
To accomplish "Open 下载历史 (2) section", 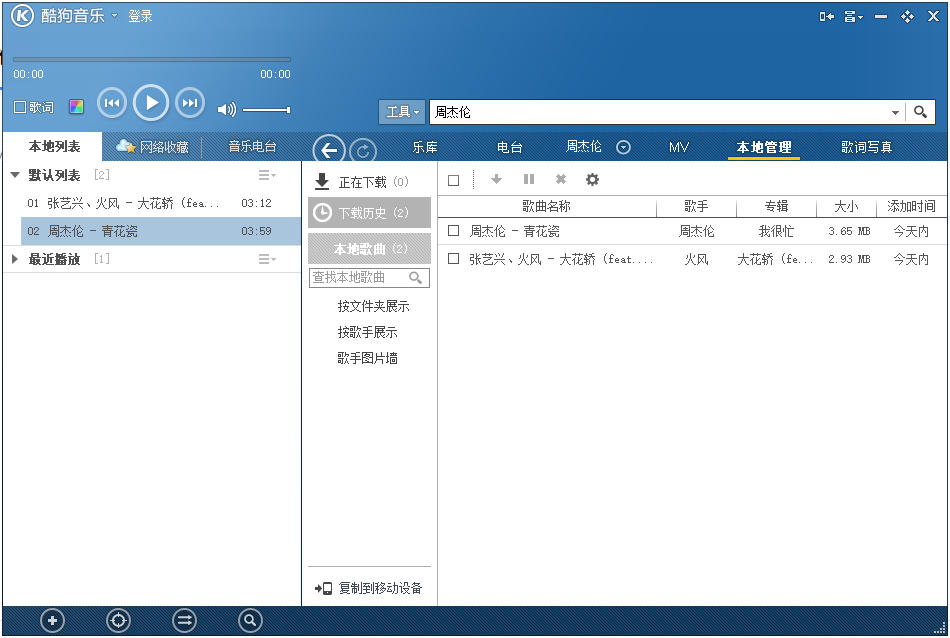I will (370, 213).
